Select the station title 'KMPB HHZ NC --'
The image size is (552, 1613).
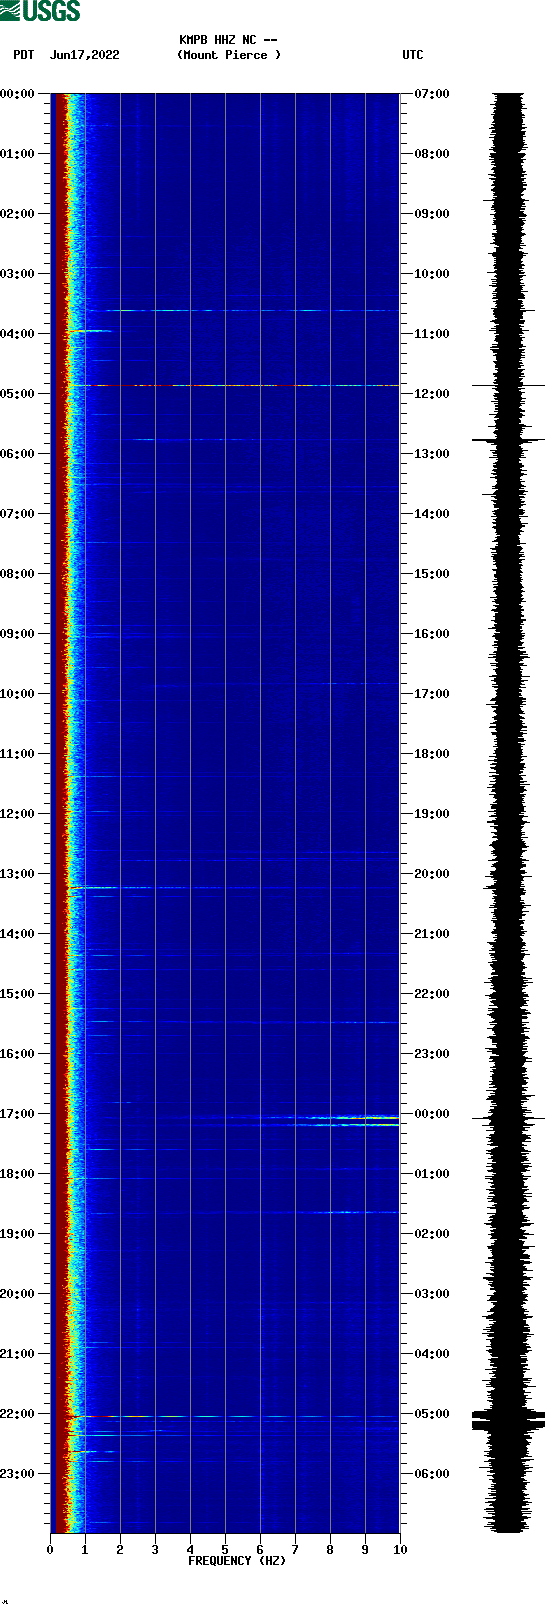pyautogui.click(x=228, y=40)
